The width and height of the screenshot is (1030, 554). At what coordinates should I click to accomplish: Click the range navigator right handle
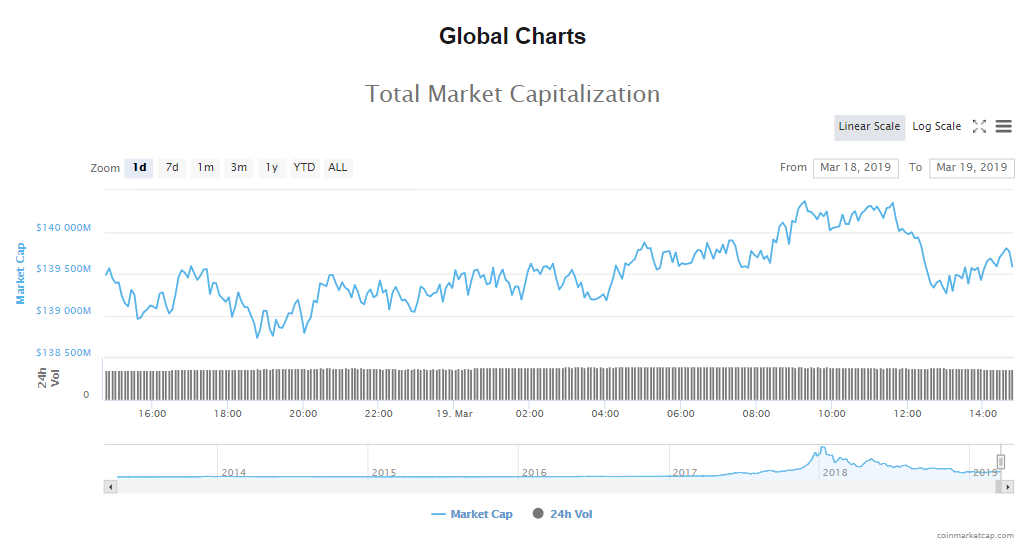[1000, 461]
